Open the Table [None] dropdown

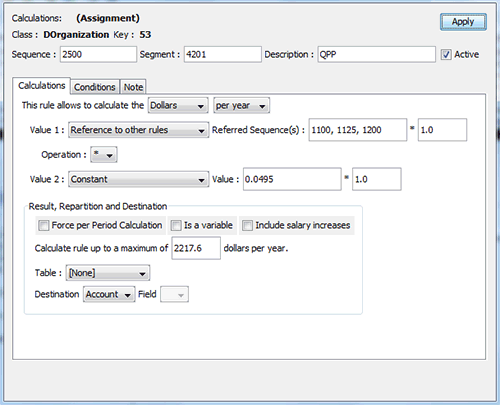point(108,273)
